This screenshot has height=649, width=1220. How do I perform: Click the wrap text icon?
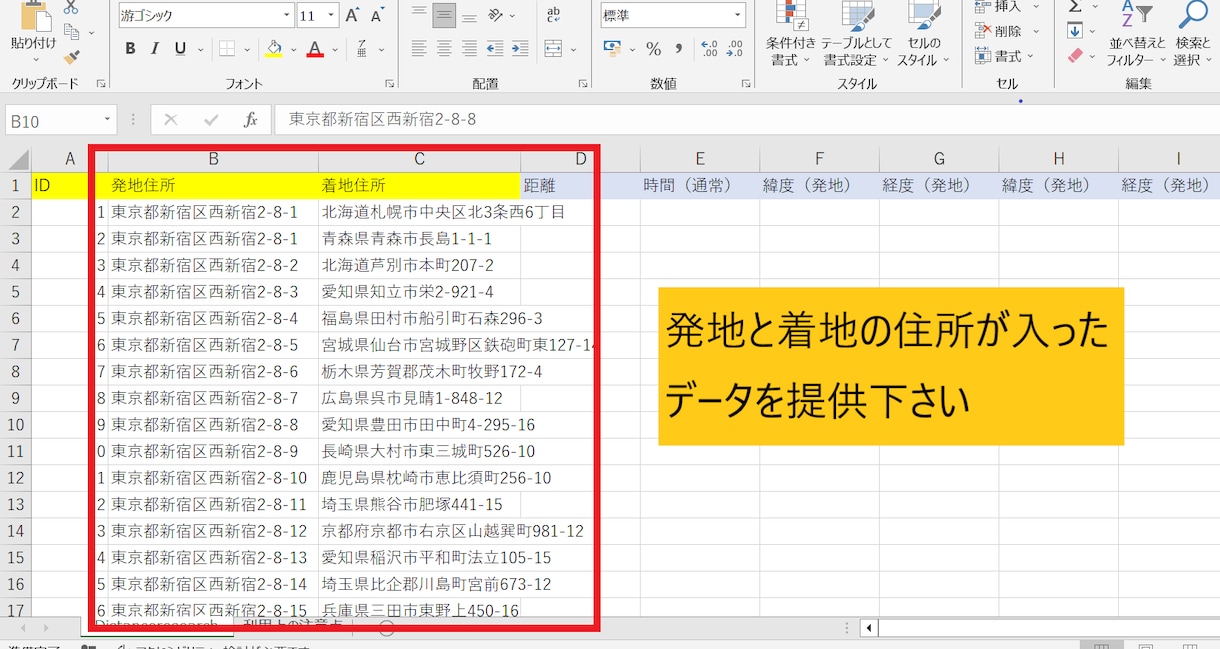pos(553,16)
